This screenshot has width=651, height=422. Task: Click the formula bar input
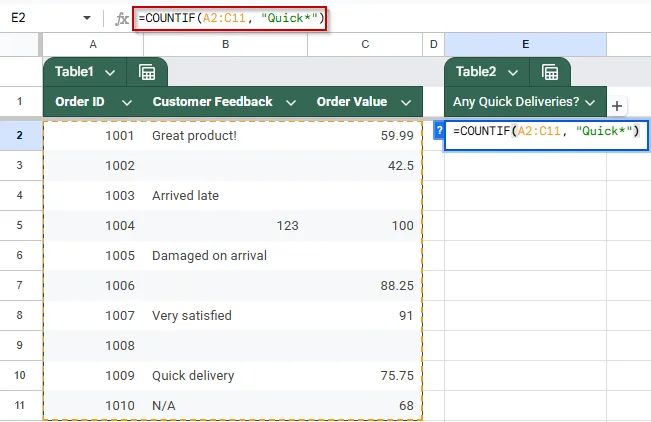230,18
